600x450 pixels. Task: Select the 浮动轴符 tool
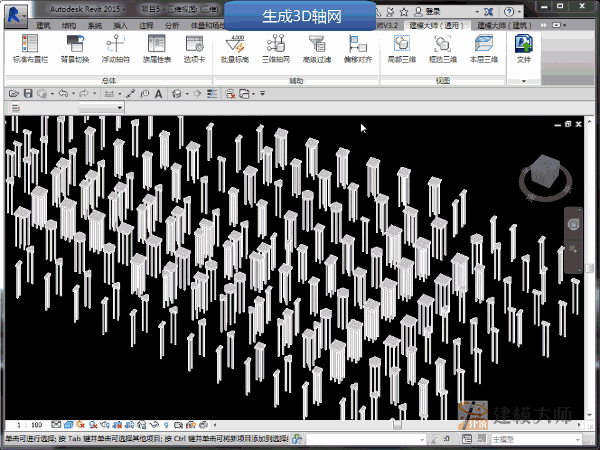tap(116, 49)
